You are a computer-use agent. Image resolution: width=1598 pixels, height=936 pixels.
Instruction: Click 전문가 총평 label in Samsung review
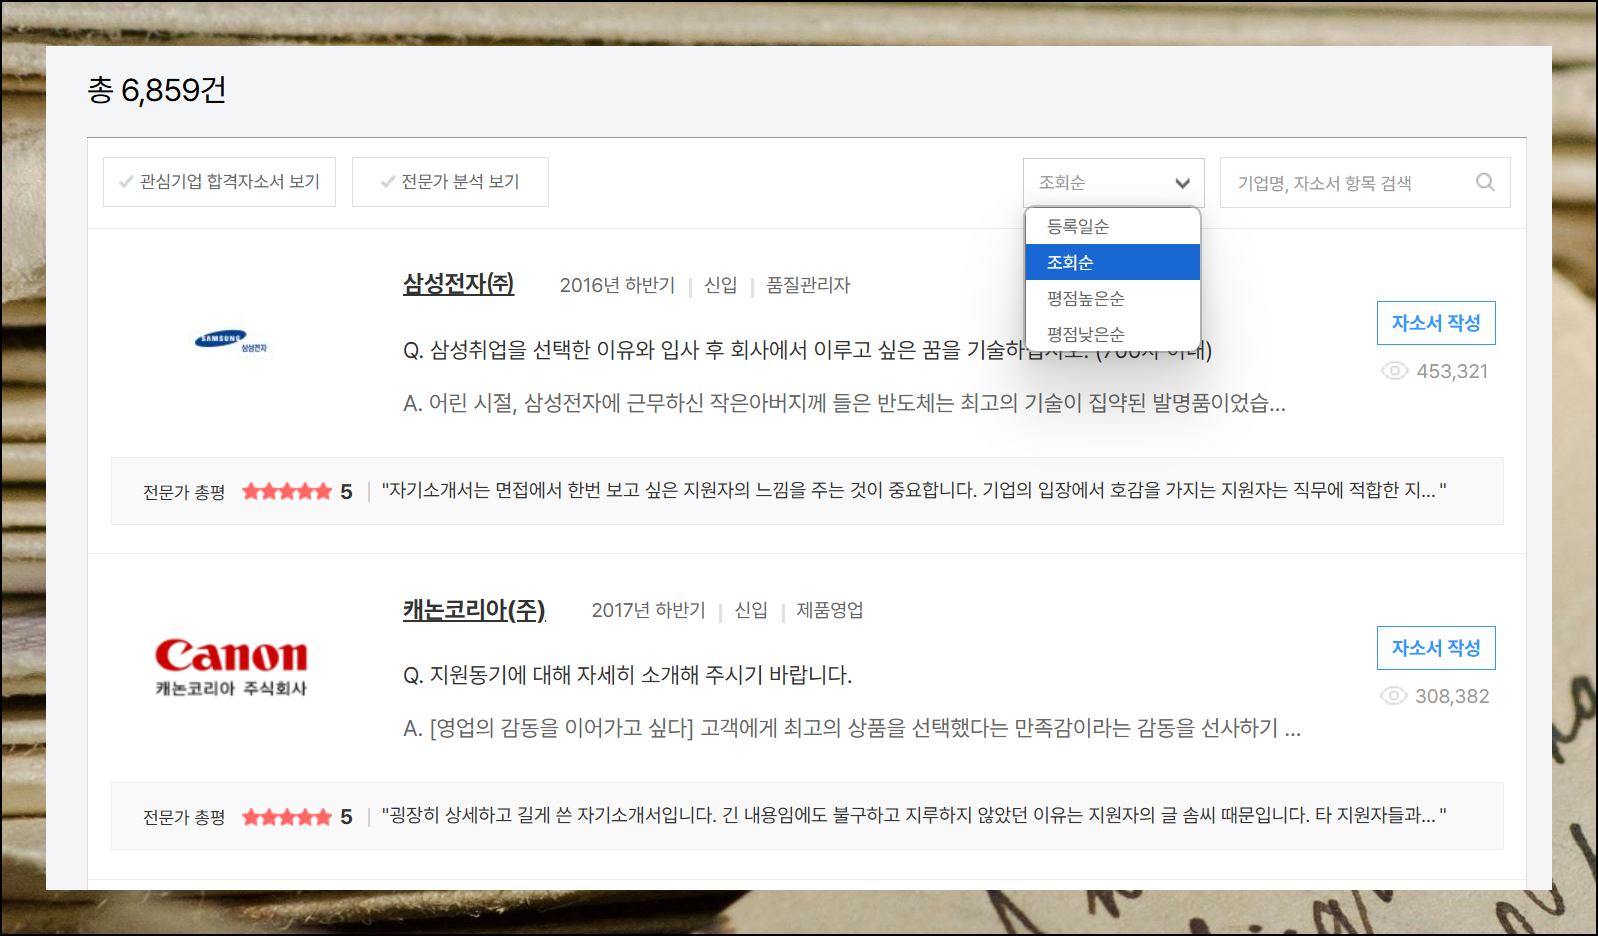(x=184, y=492)
